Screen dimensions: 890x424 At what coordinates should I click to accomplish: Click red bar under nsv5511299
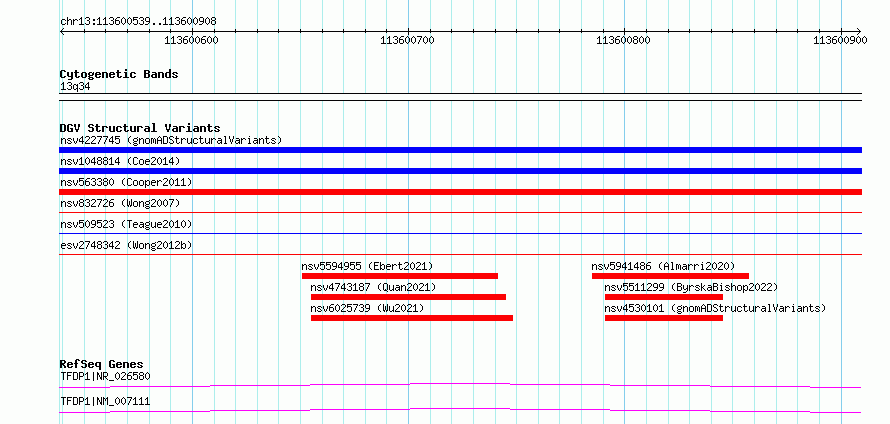pos(664,297)
